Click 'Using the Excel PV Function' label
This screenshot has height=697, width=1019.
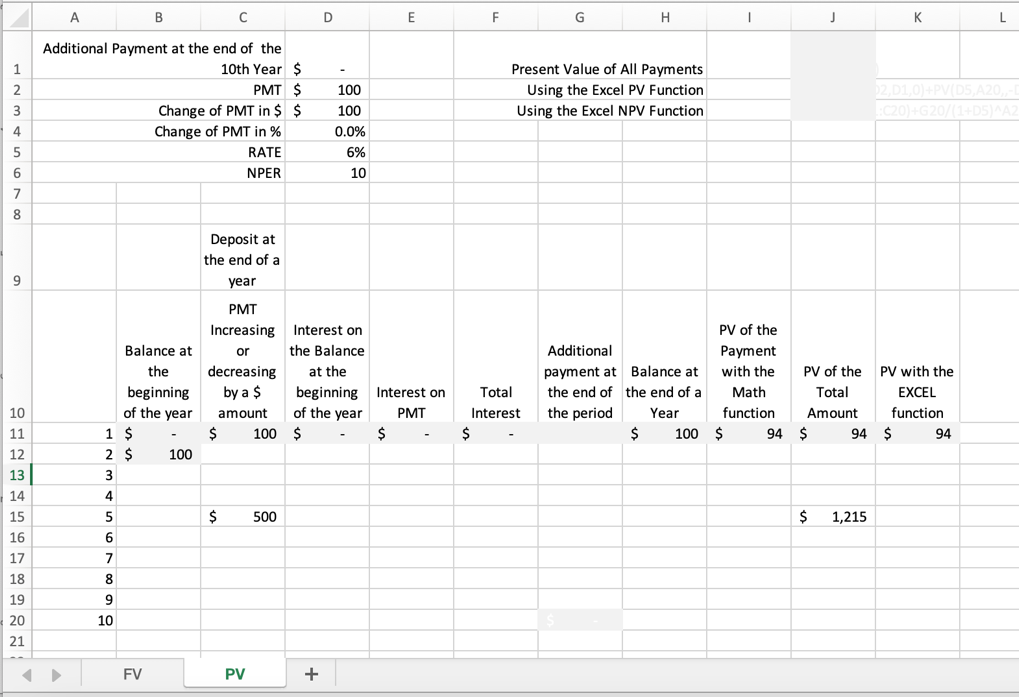pyautogui.click(x=615, y=90)
